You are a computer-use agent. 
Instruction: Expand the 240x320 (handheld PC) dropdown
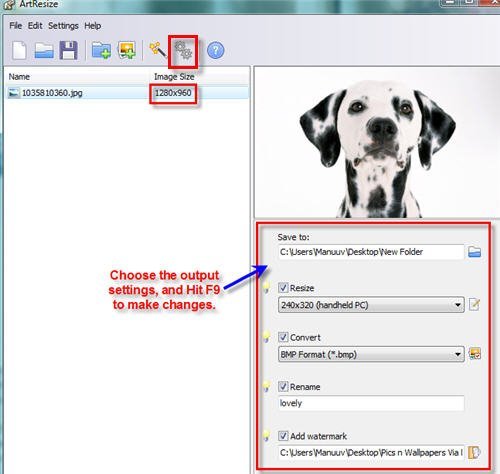coord(371,305)
